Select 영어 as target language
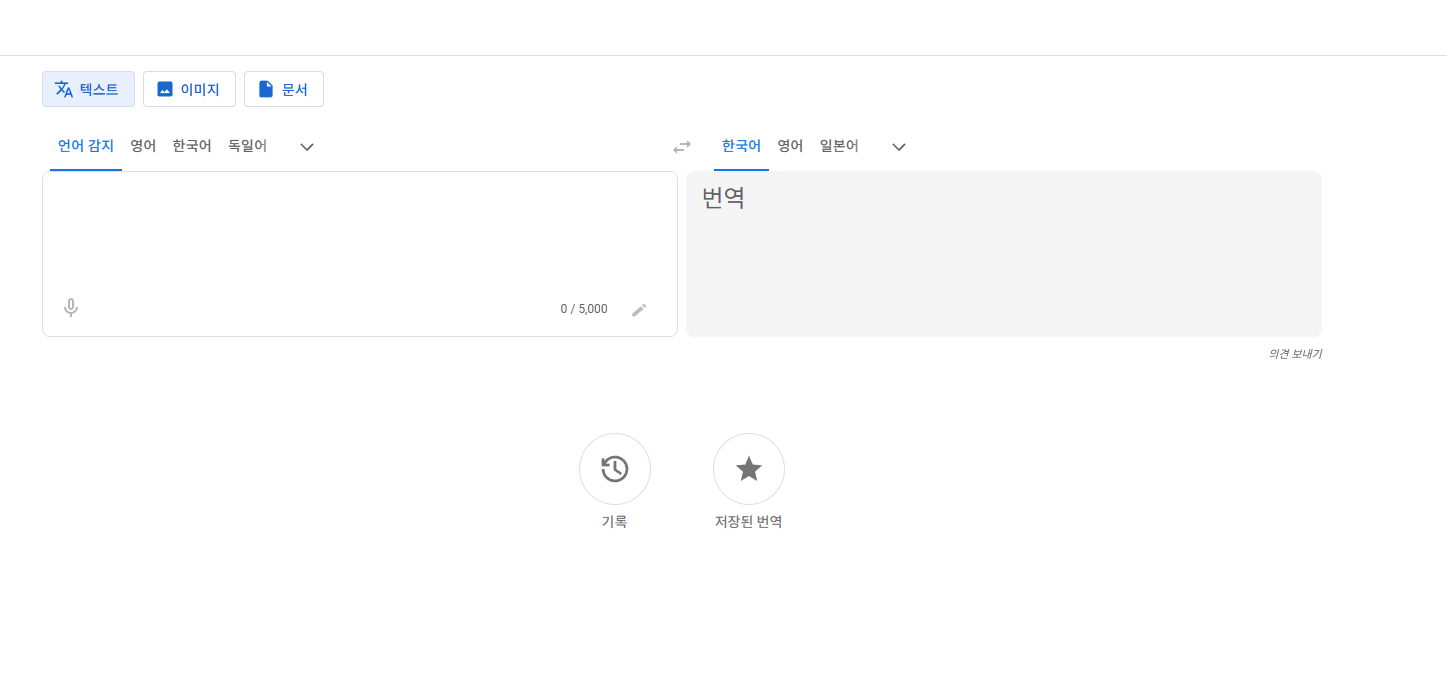Viewport: 1447px width, 681px height. tap(790, 146)
